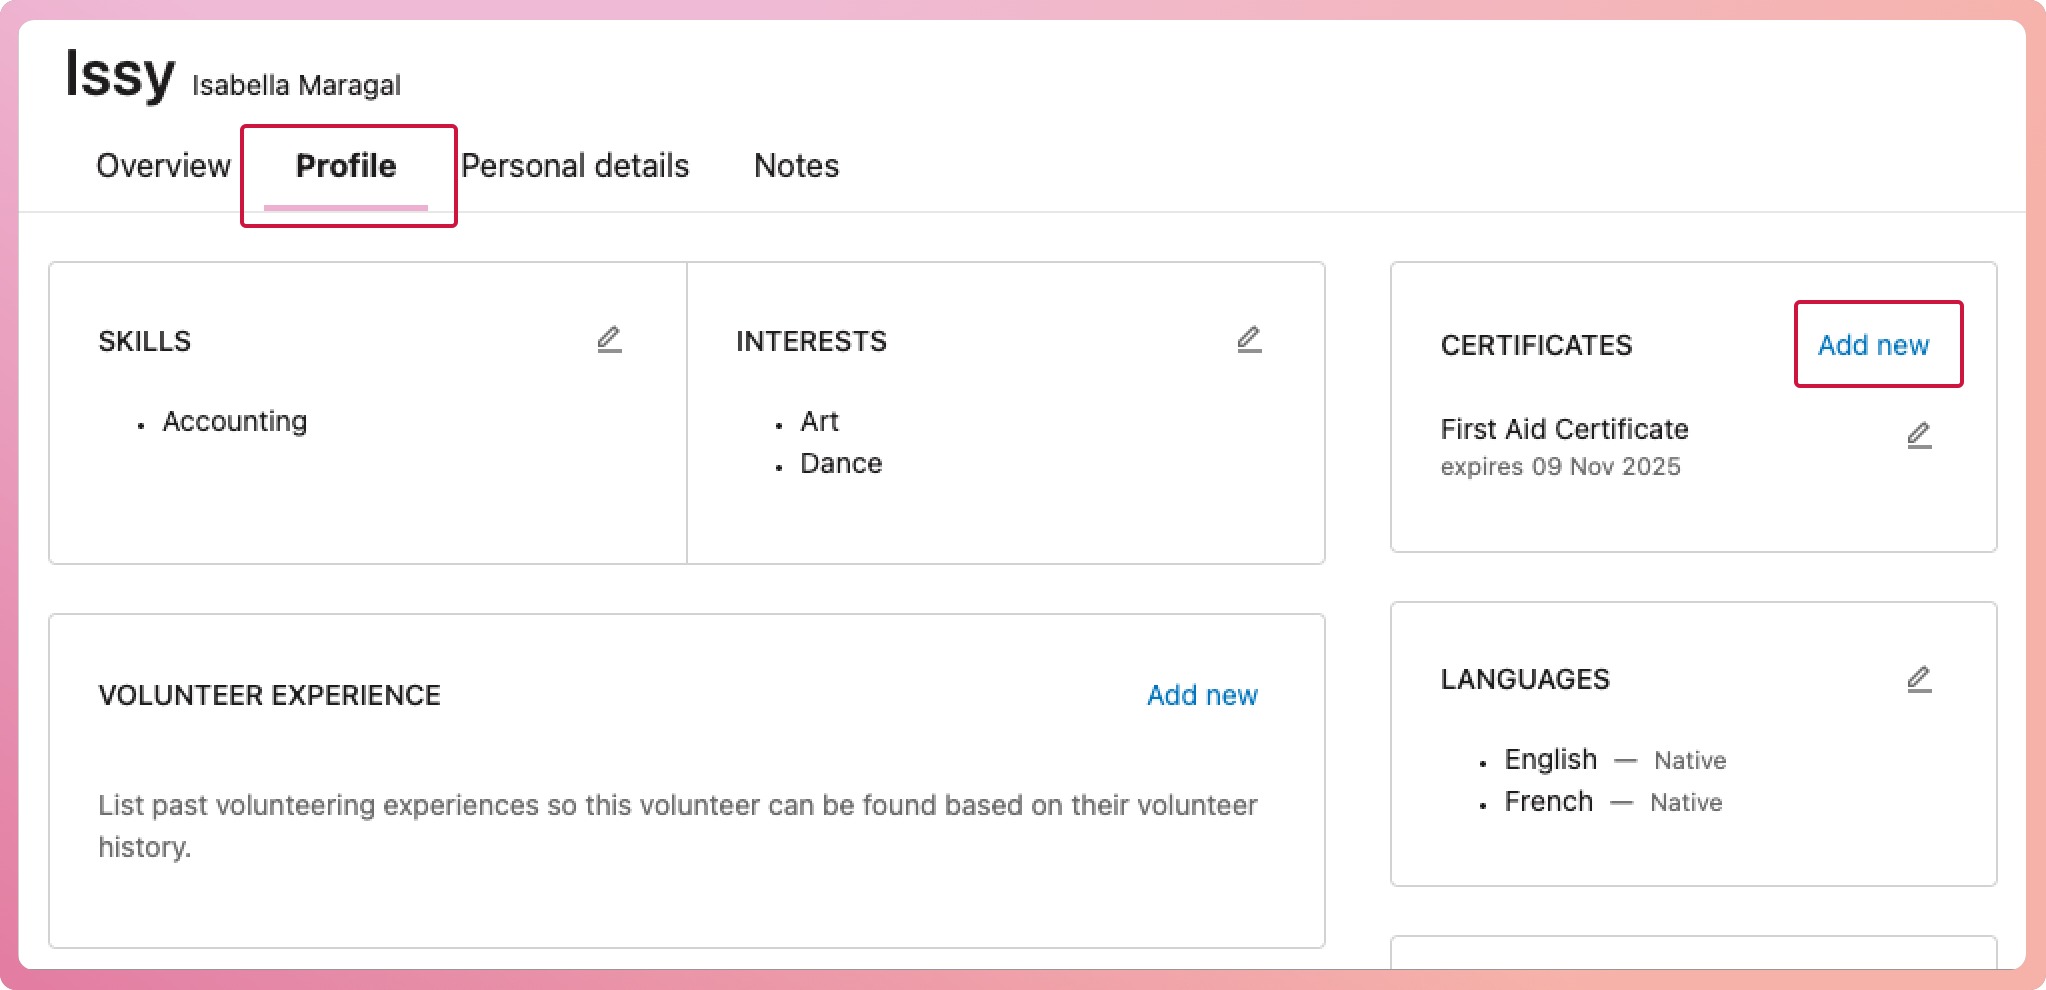Switch to the Overview tab
The width and height of the screenshot is (2046, 990).
pyautogui.click(x=163, y=166)
